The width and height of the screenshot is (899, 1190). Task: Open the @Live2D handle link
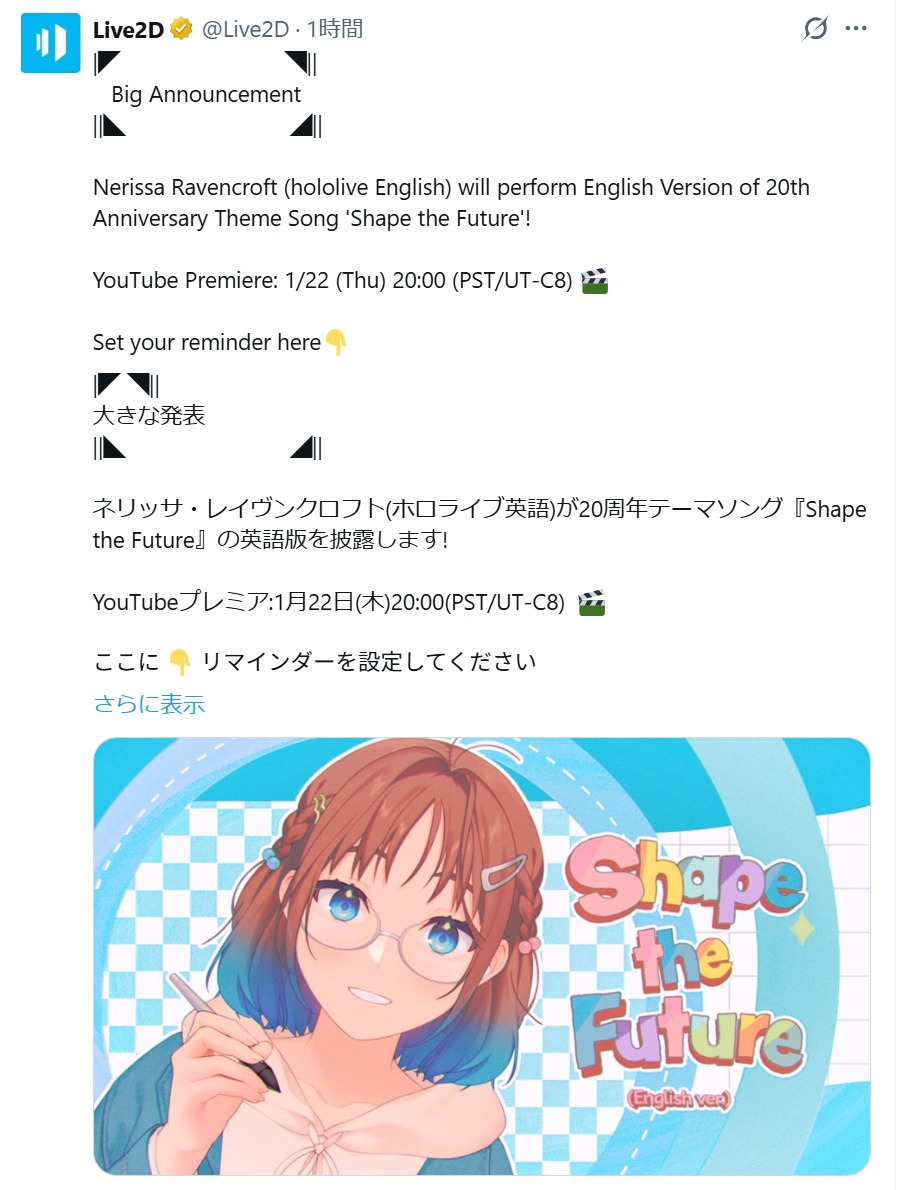click(x=246, y=30)
